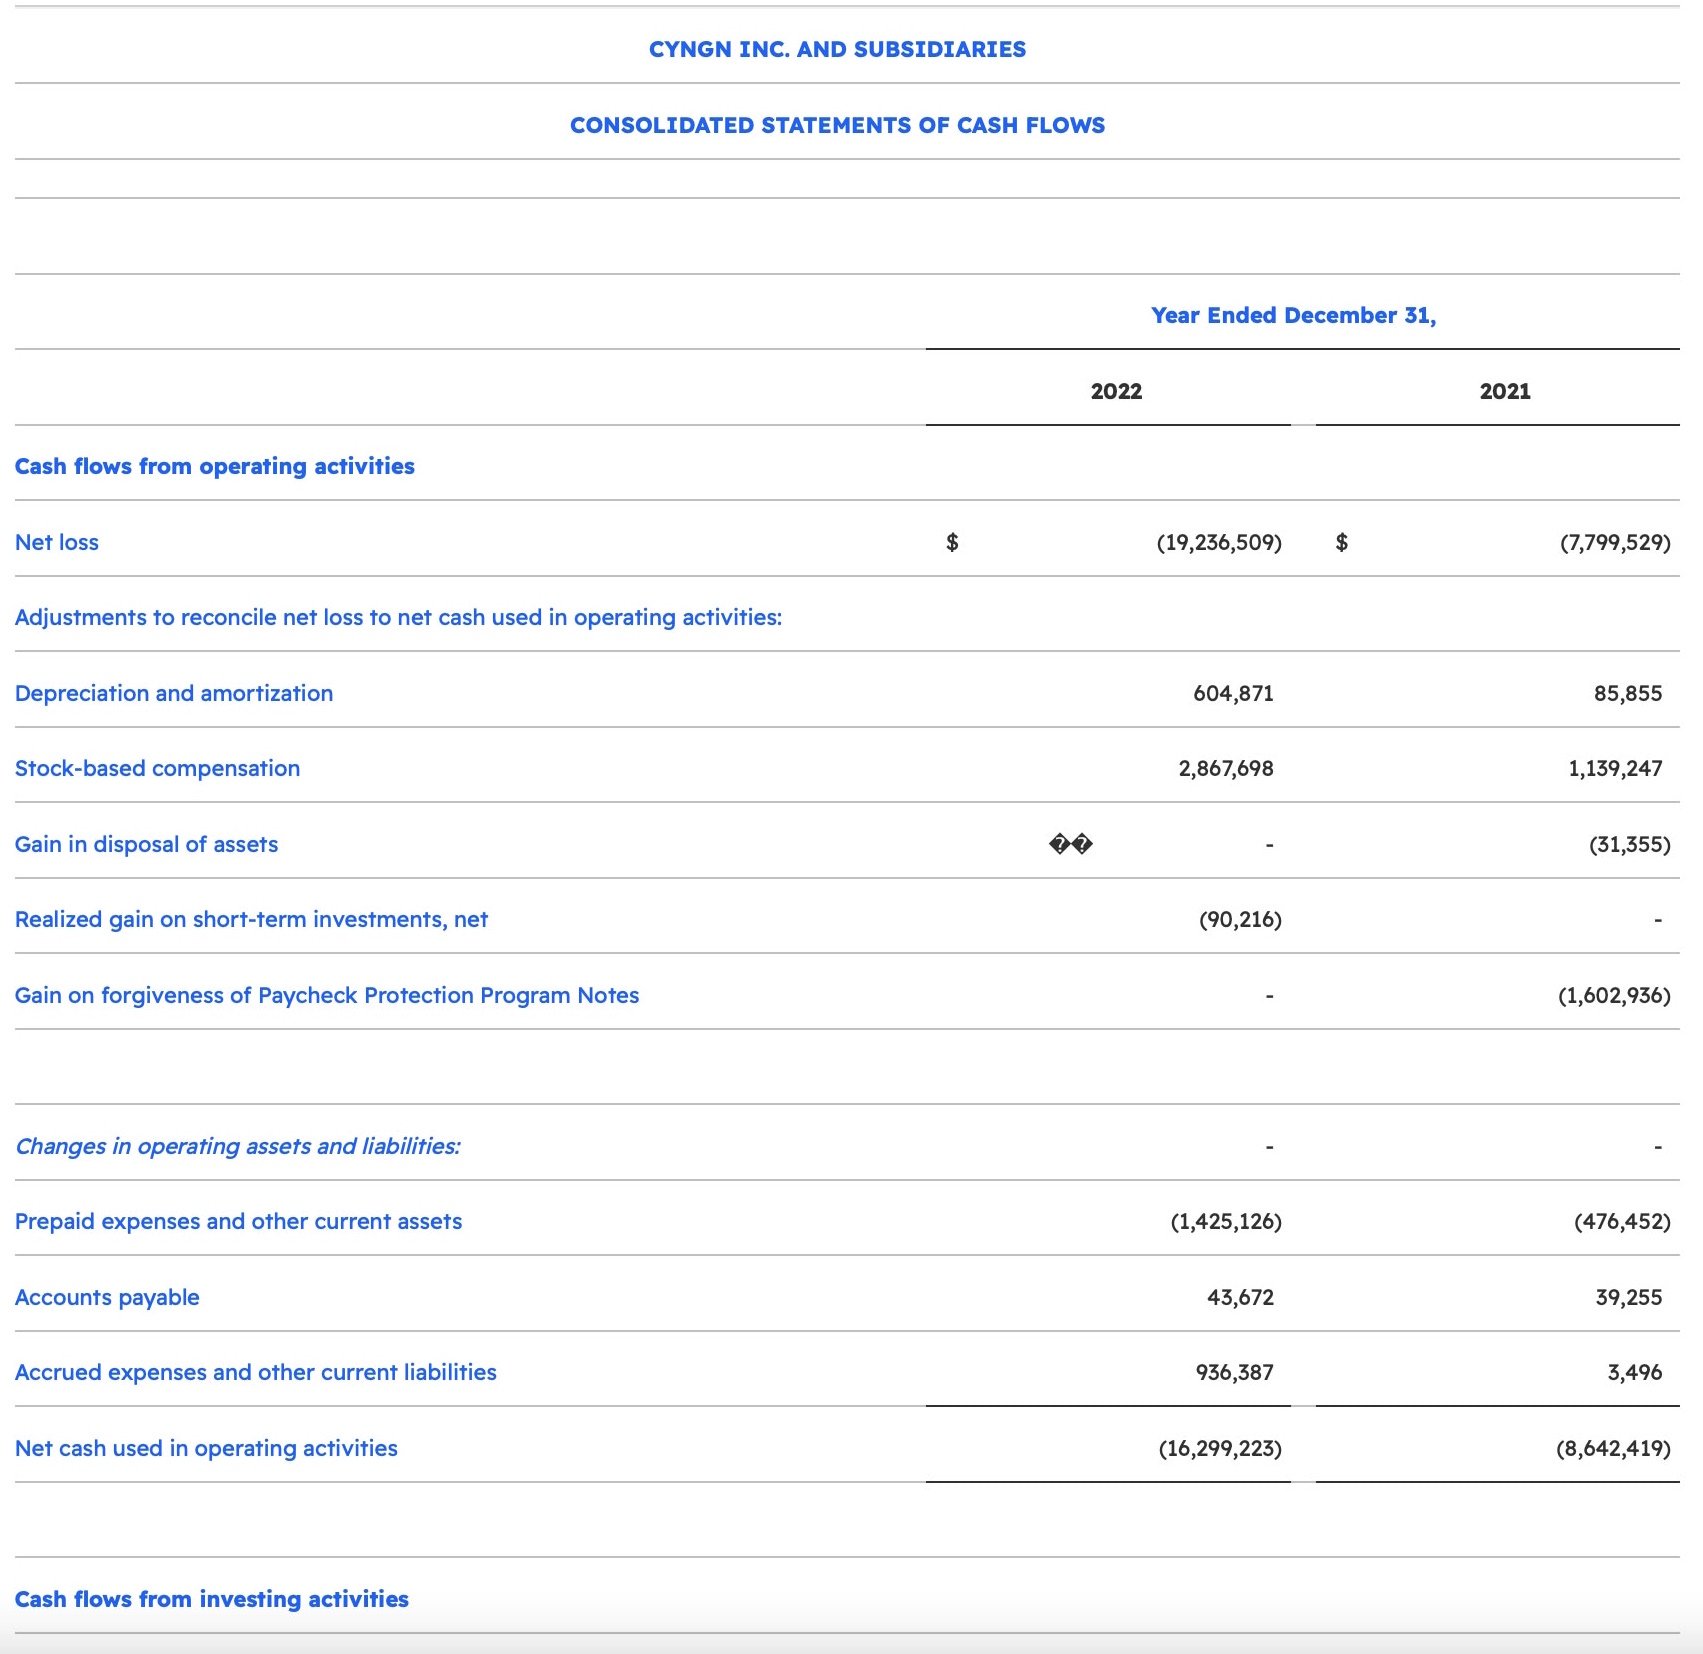The height and width of the screenshot is (1654, 1703).
Task: Select depreciation value 85,855
Action: point(1628,693)
